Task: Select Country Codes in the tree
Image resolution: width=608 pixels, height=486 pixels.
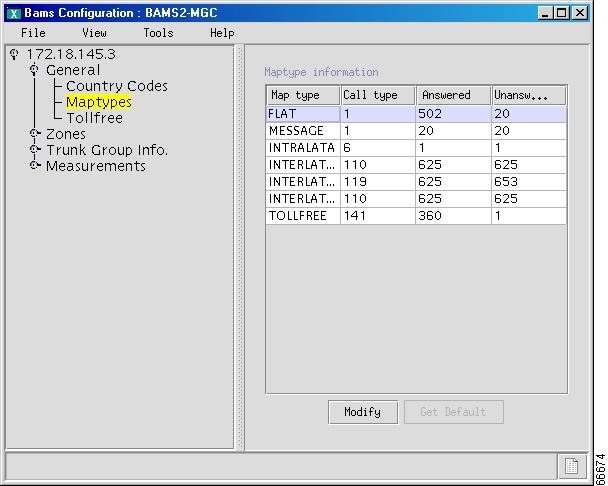Action: (x=116, y=86)
